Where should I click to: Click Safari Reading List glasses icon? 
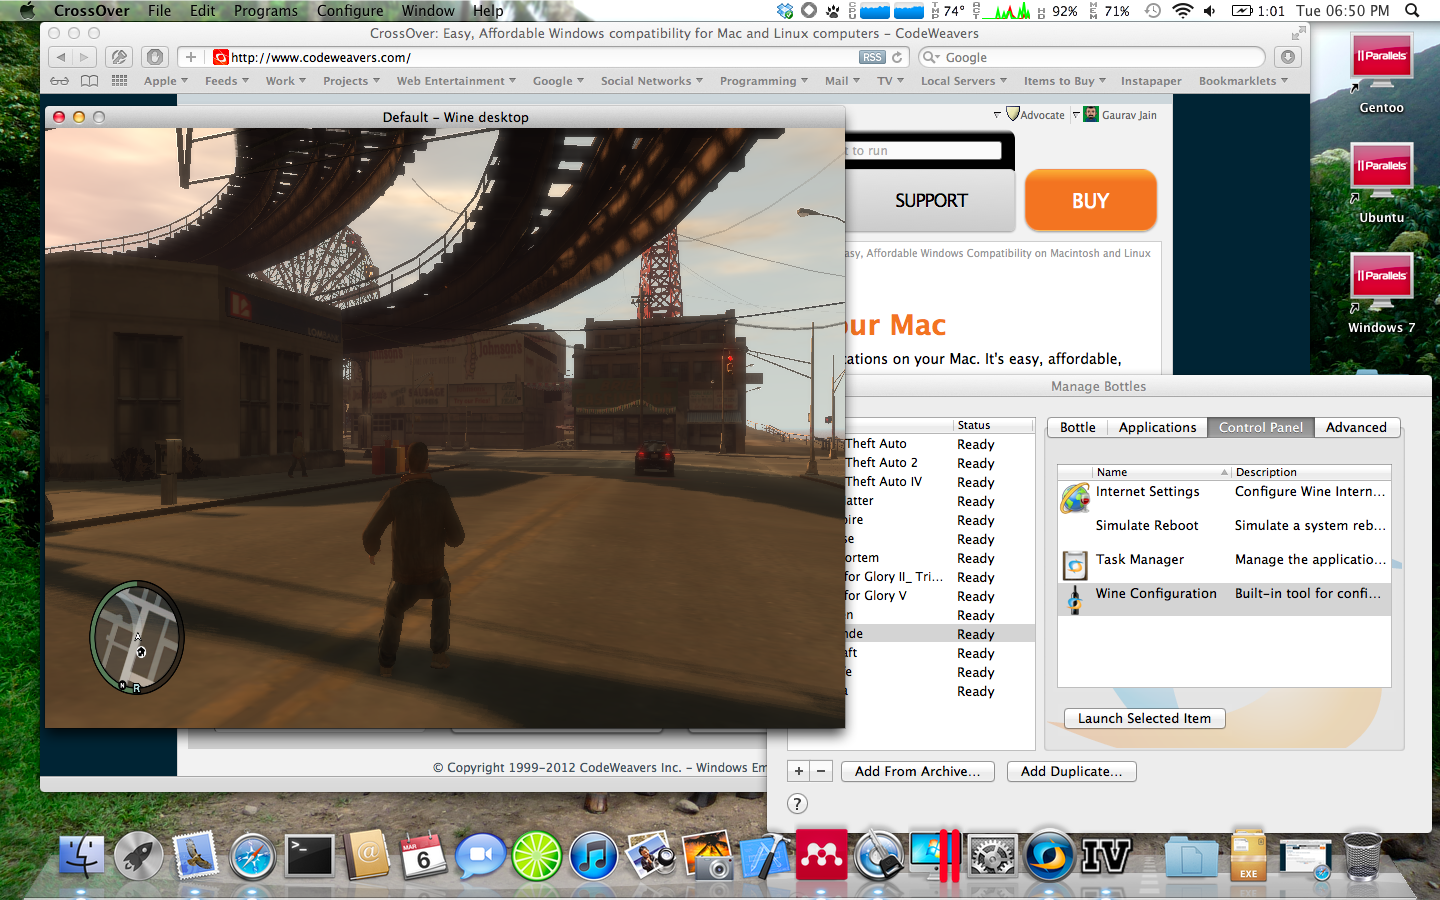pos(60,81)
